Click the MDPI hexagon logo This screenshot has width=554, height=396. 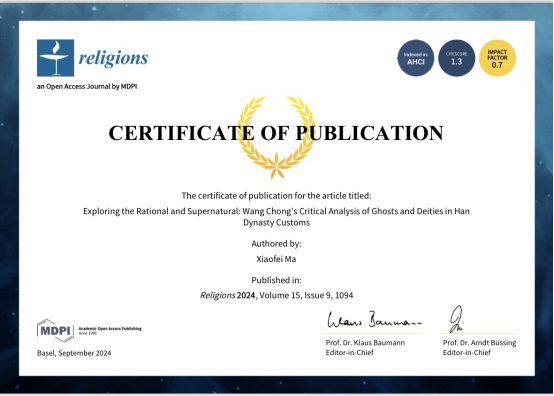[55, 331]
